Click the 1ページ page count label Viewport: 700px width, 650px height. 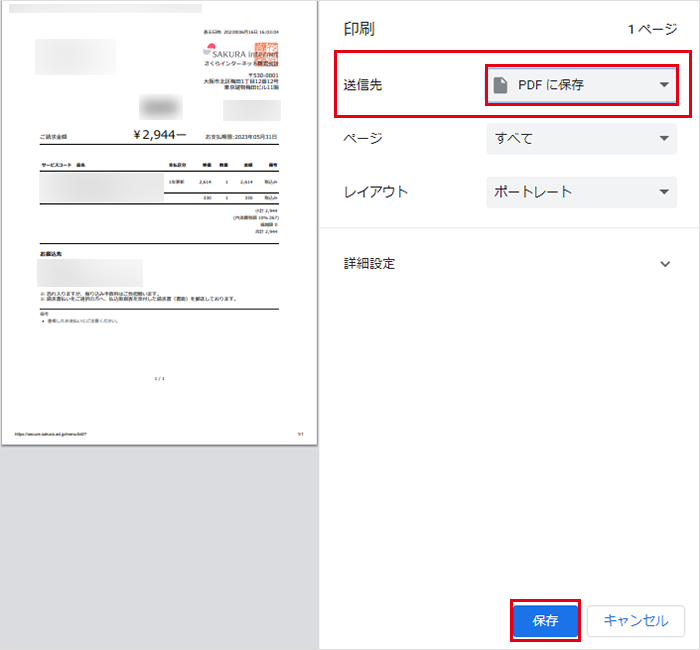click(652, 30)
